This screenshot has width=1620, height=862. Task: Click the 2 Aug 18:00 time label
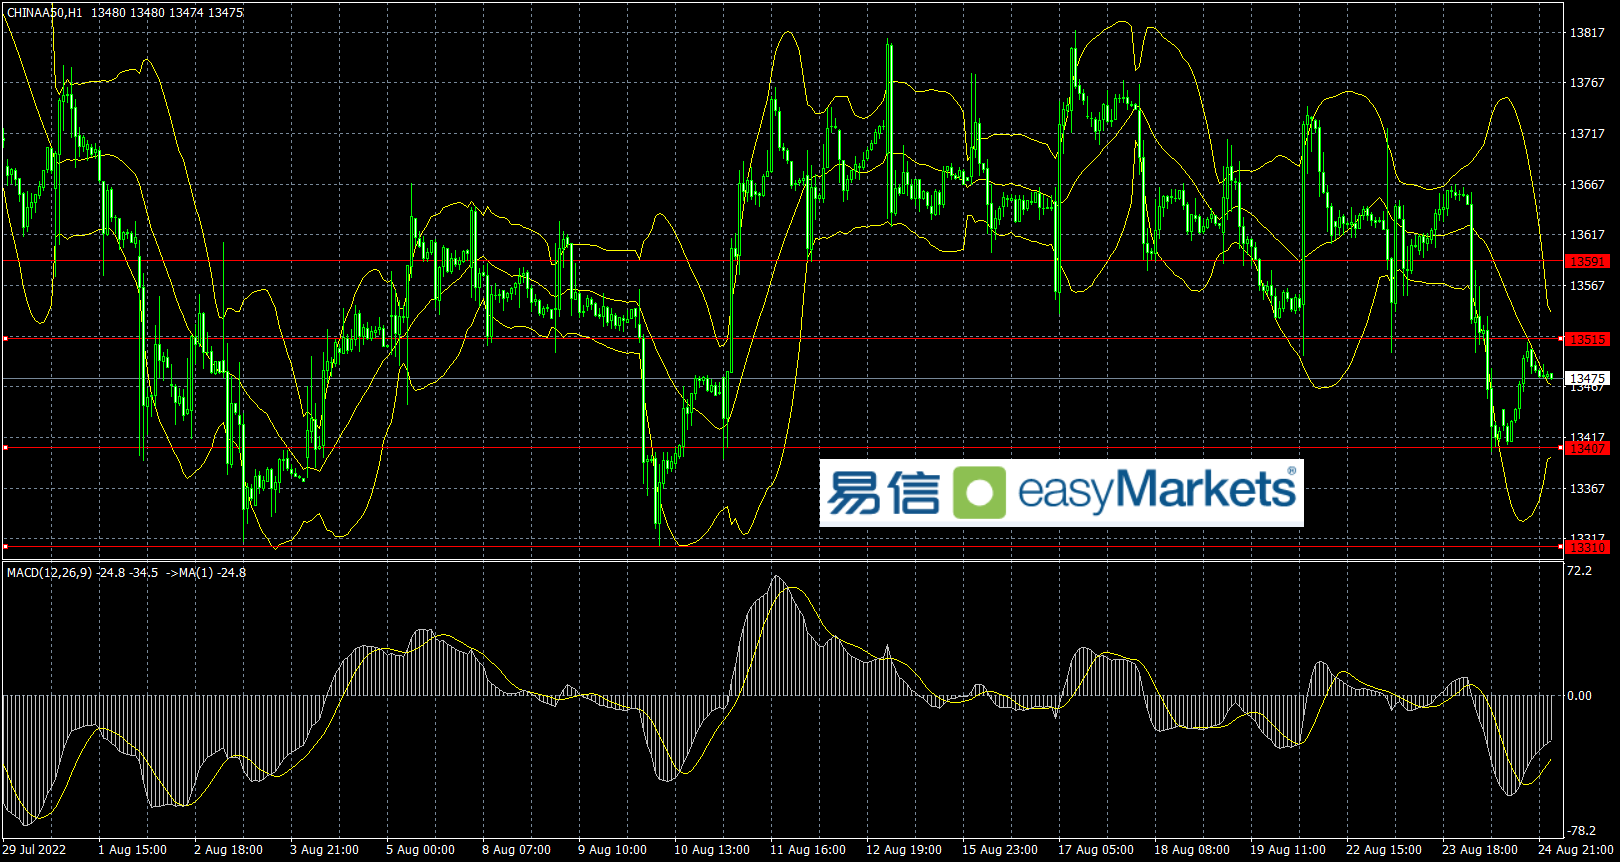click(228, 849)
